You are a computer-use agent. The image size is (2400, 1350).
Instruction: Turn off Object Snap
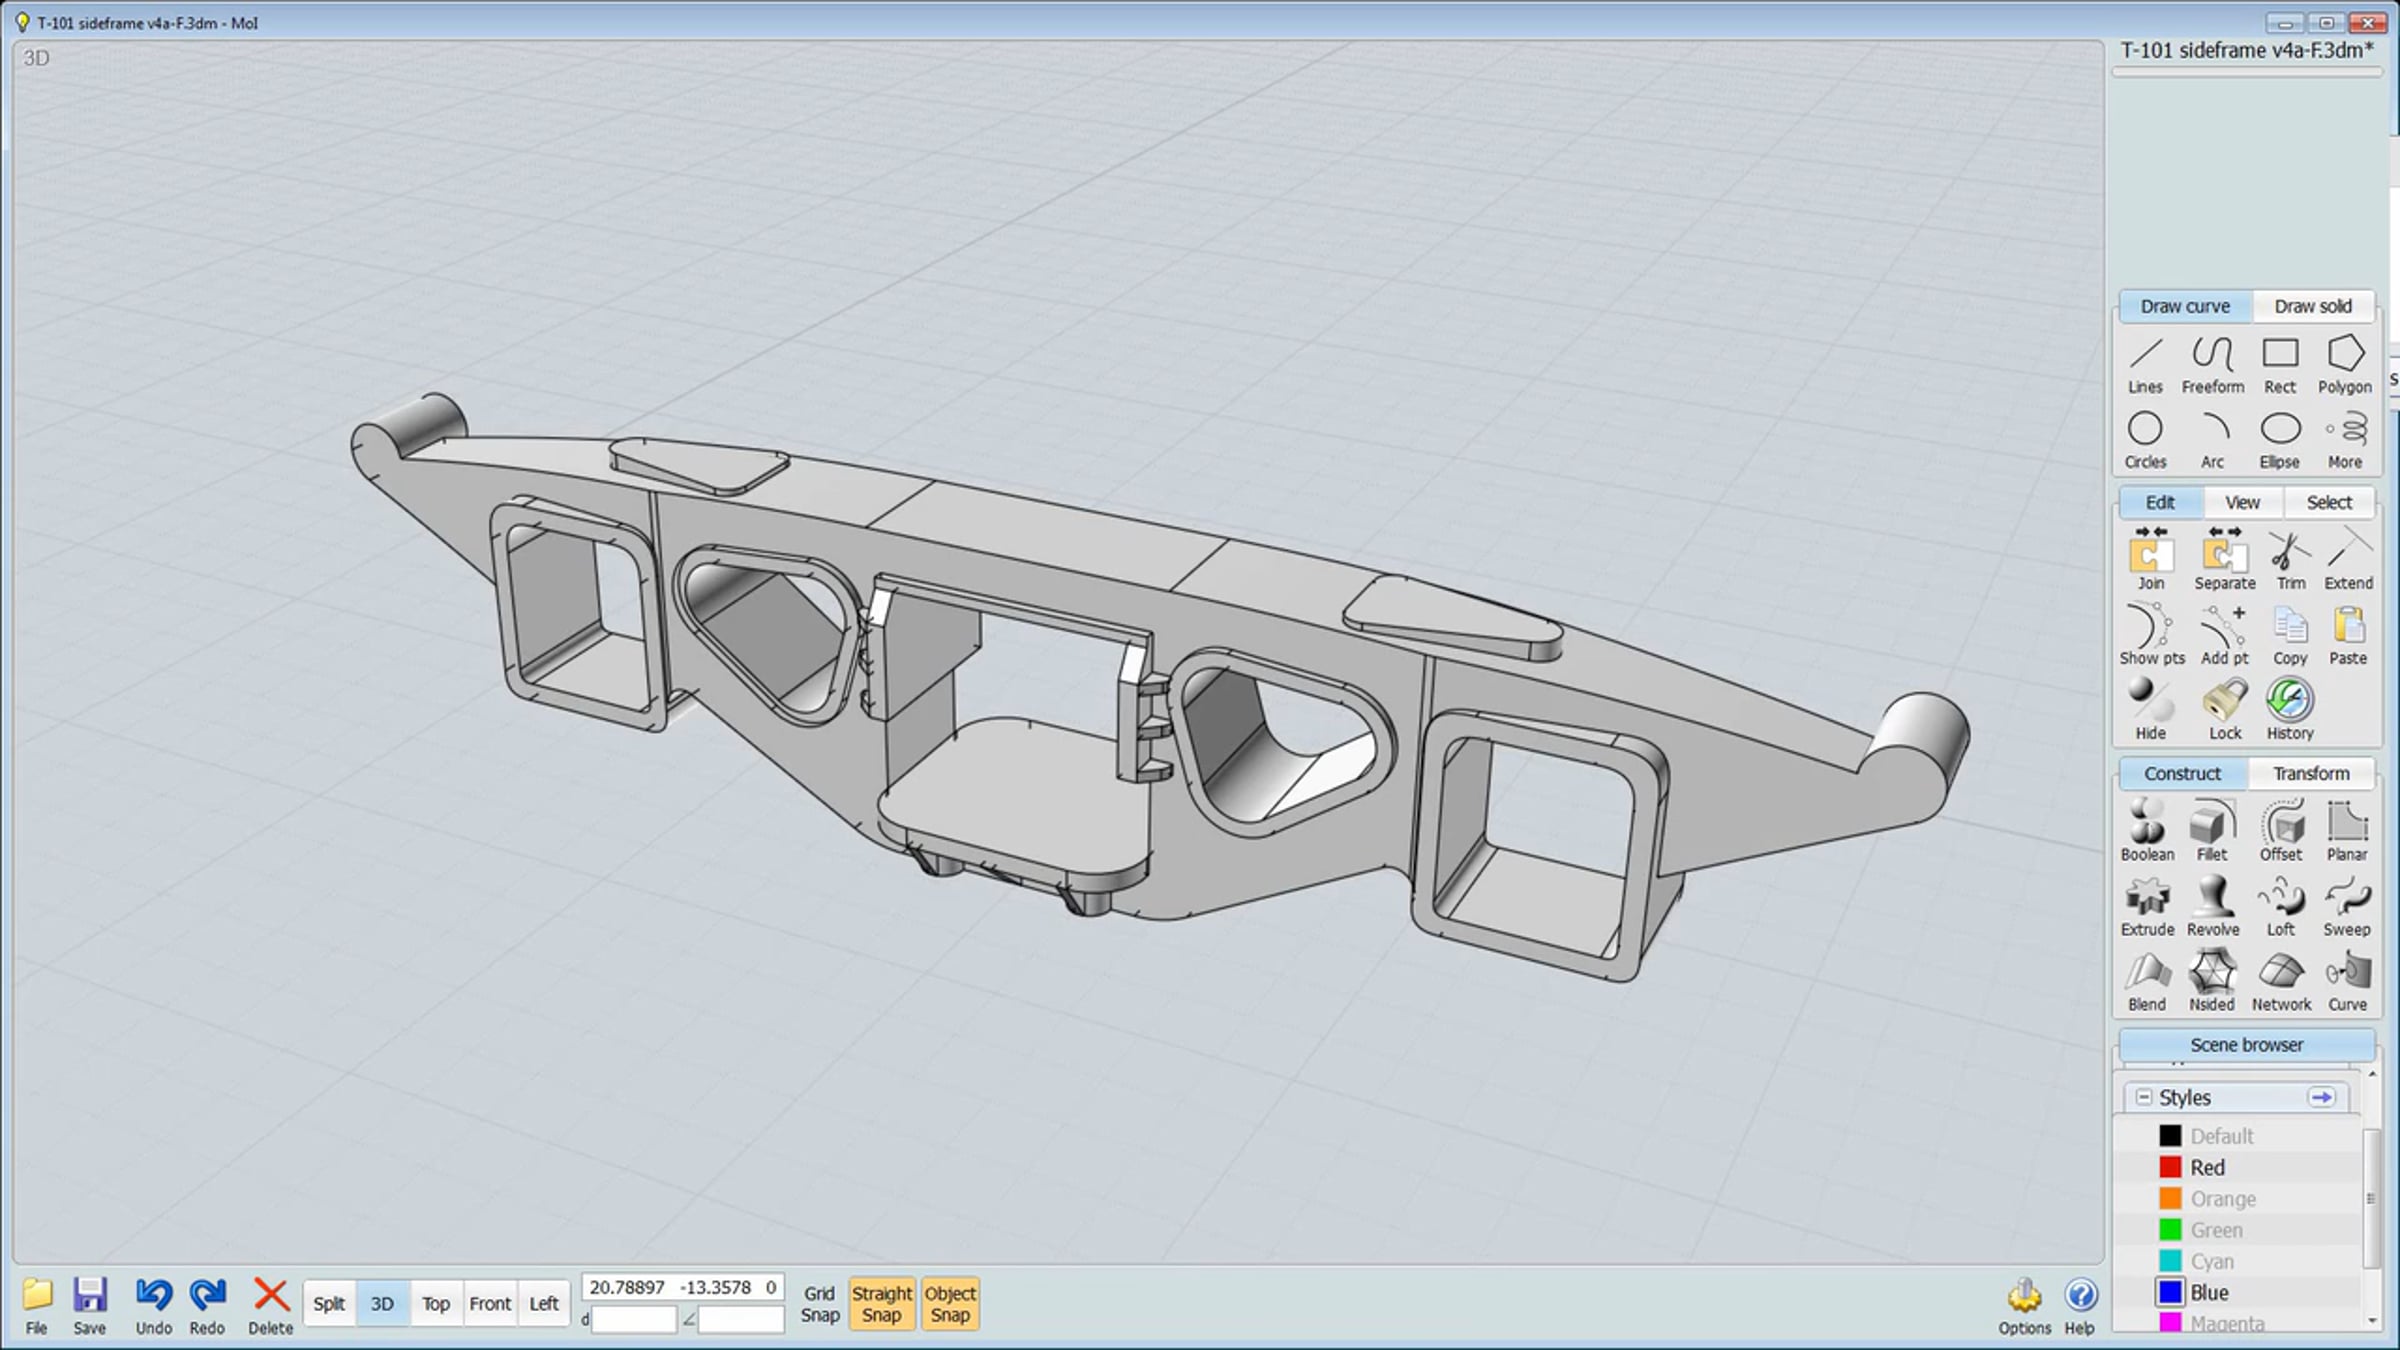950,1304
